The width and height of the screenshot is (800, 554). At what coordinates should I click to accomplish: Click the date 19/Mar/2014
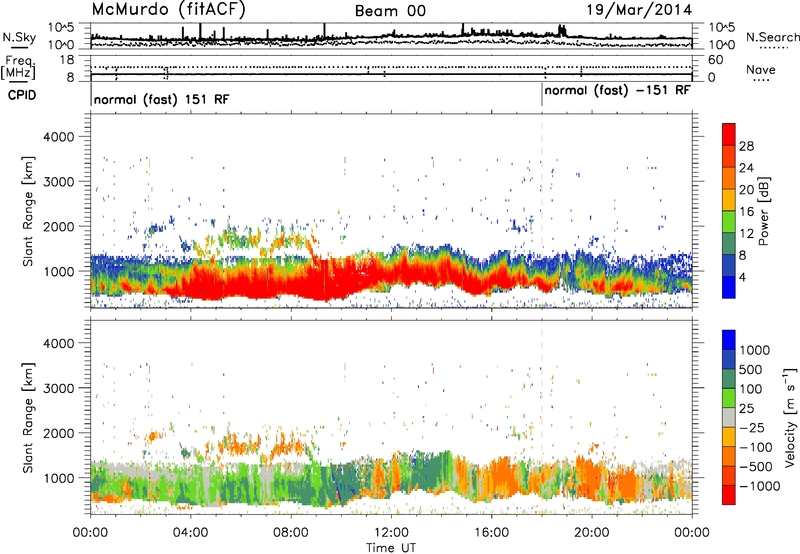coord(639,10)
